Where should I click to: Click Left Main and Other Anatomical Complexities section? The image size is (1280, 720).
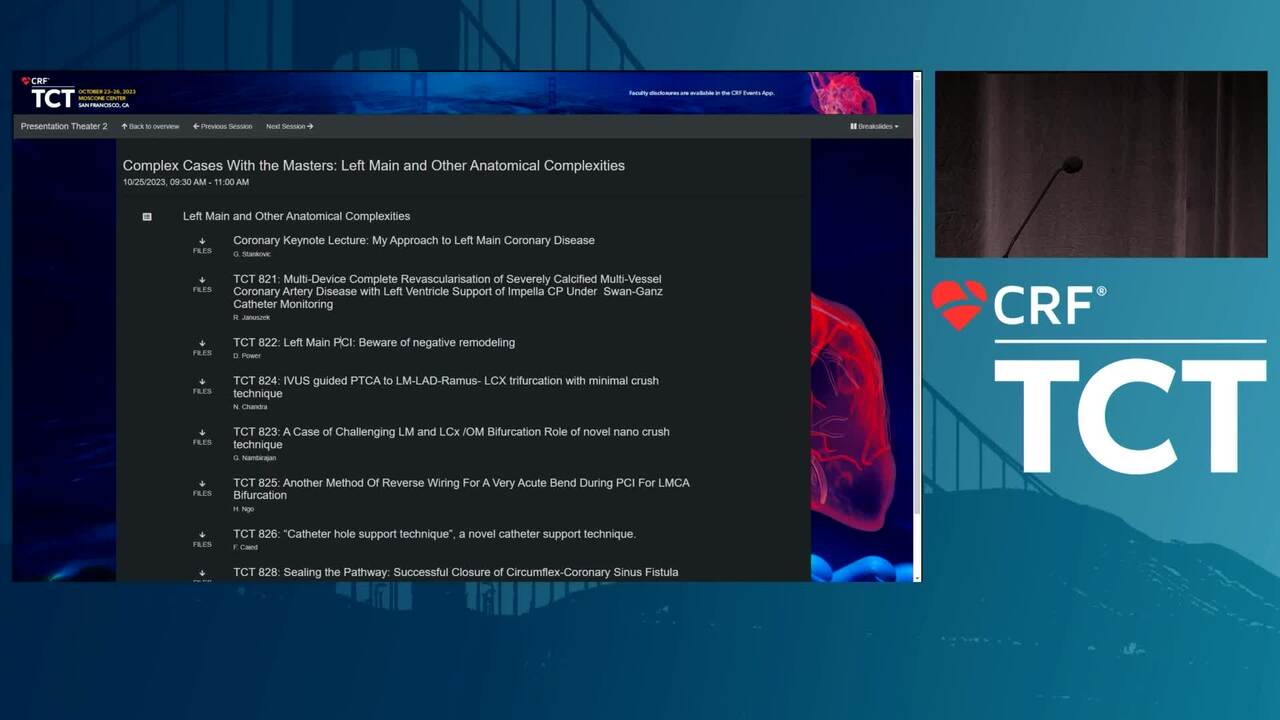(296, 216)
